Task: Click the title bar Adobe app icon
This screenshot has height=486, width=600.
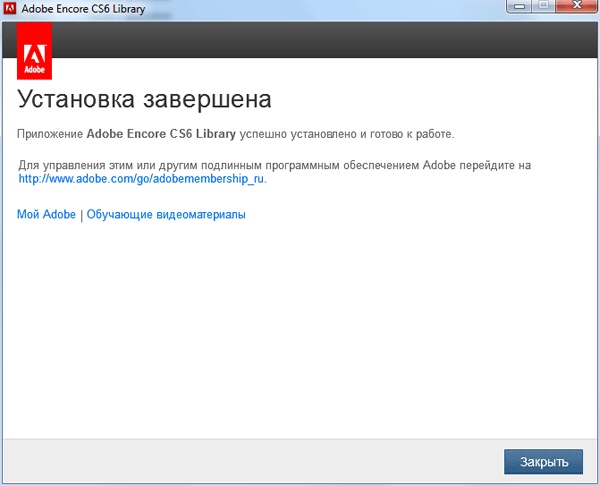Action: click(10, 8)
